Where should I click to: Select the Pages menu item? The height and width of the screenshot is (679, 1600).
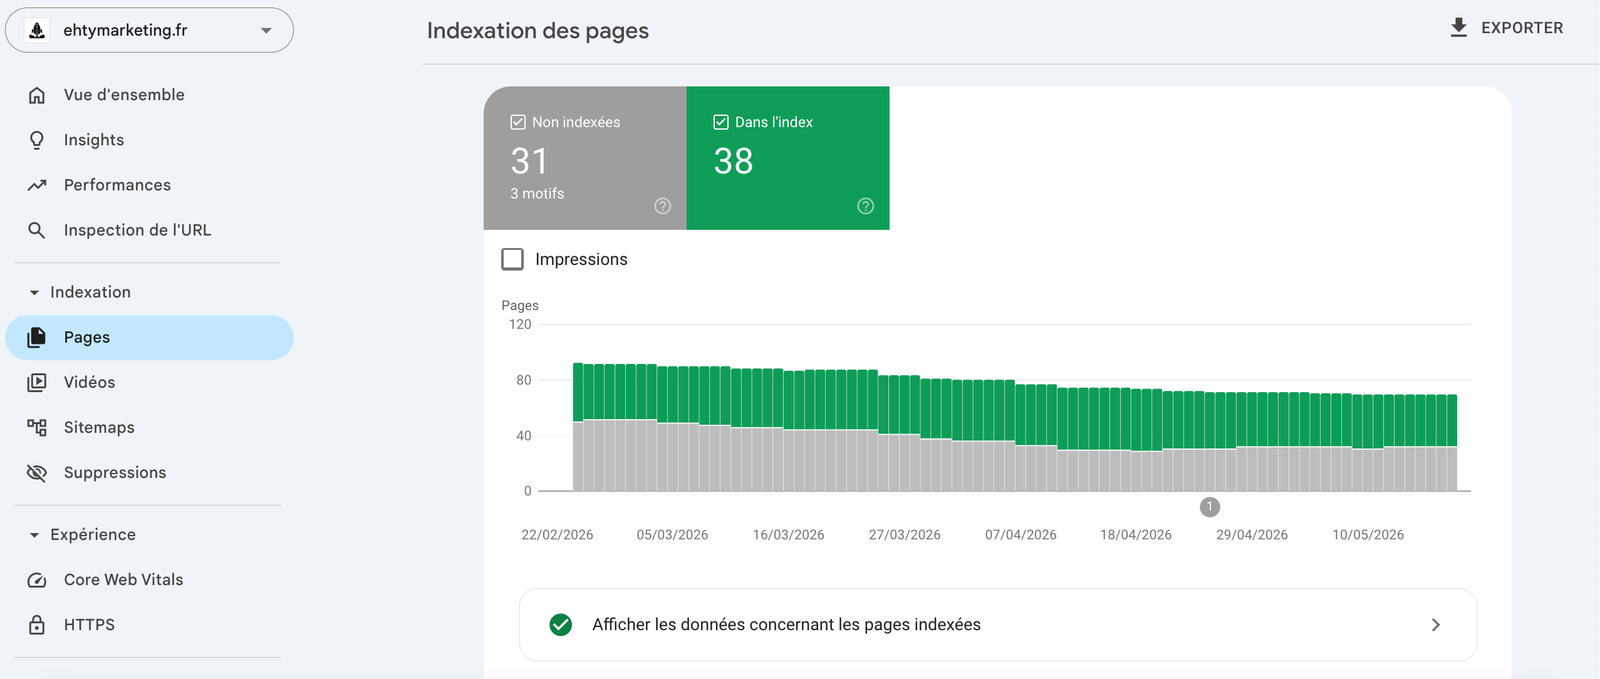[x=149, y=337]
